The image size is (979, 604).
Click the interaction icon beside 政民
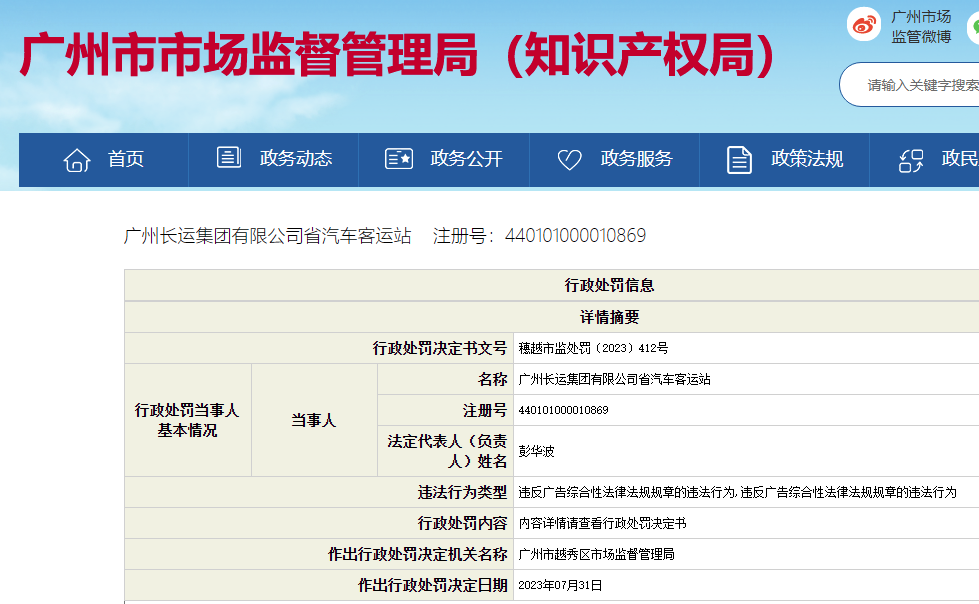[x=910, y=159]
